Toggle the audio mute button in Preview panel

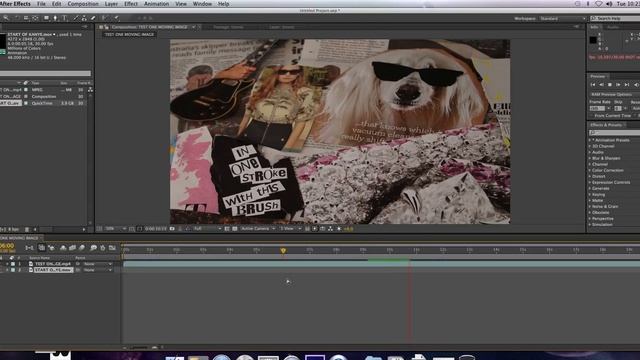(636, 84)
